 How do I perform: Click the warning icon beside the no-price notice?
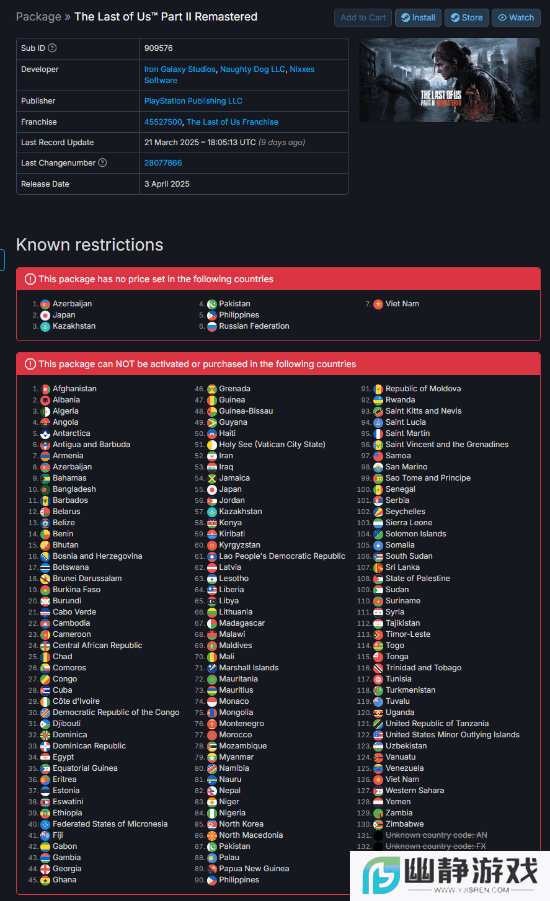coord(30,279)
